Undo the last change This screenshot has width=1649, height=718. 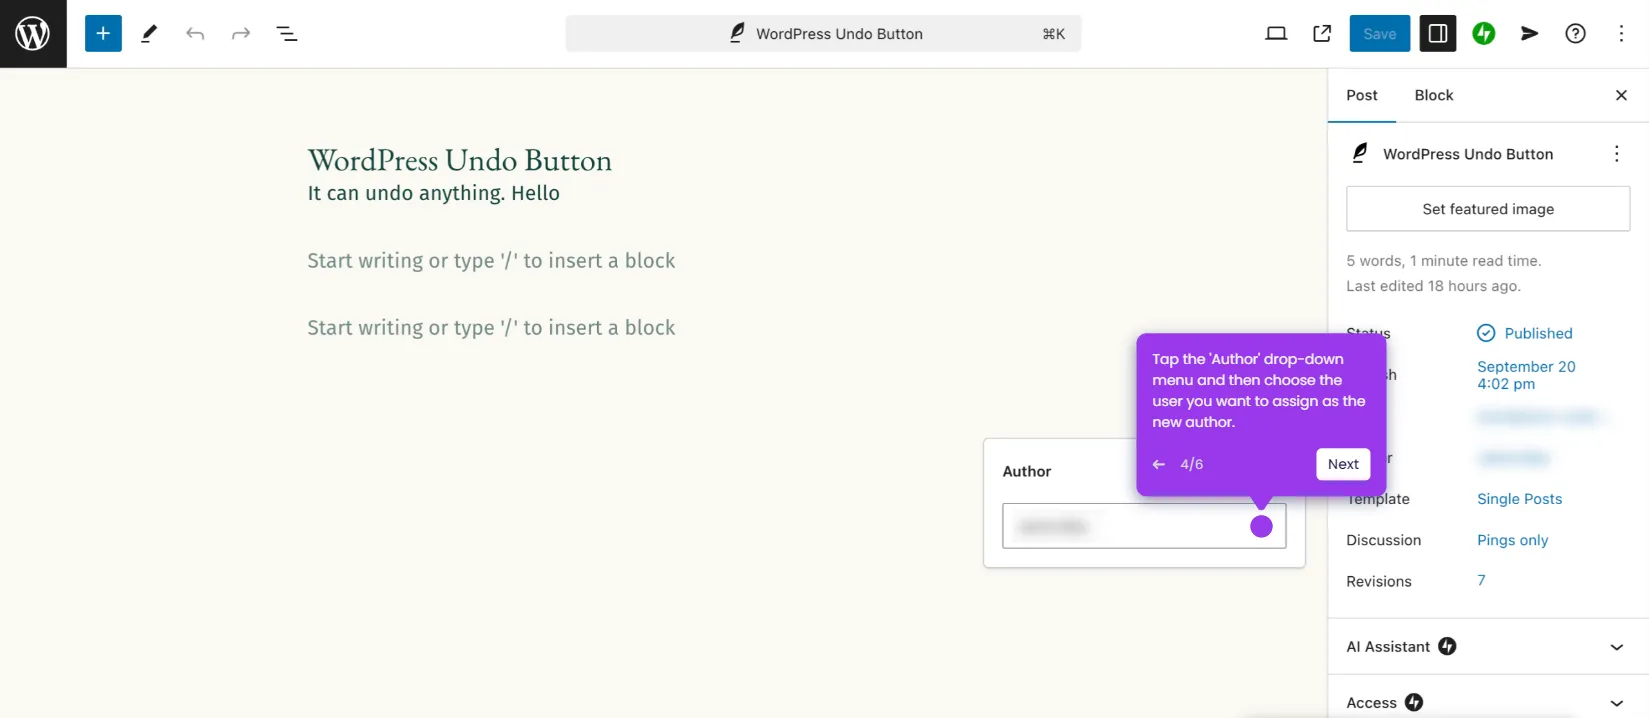pyautogui.click(x=195, y=34)
